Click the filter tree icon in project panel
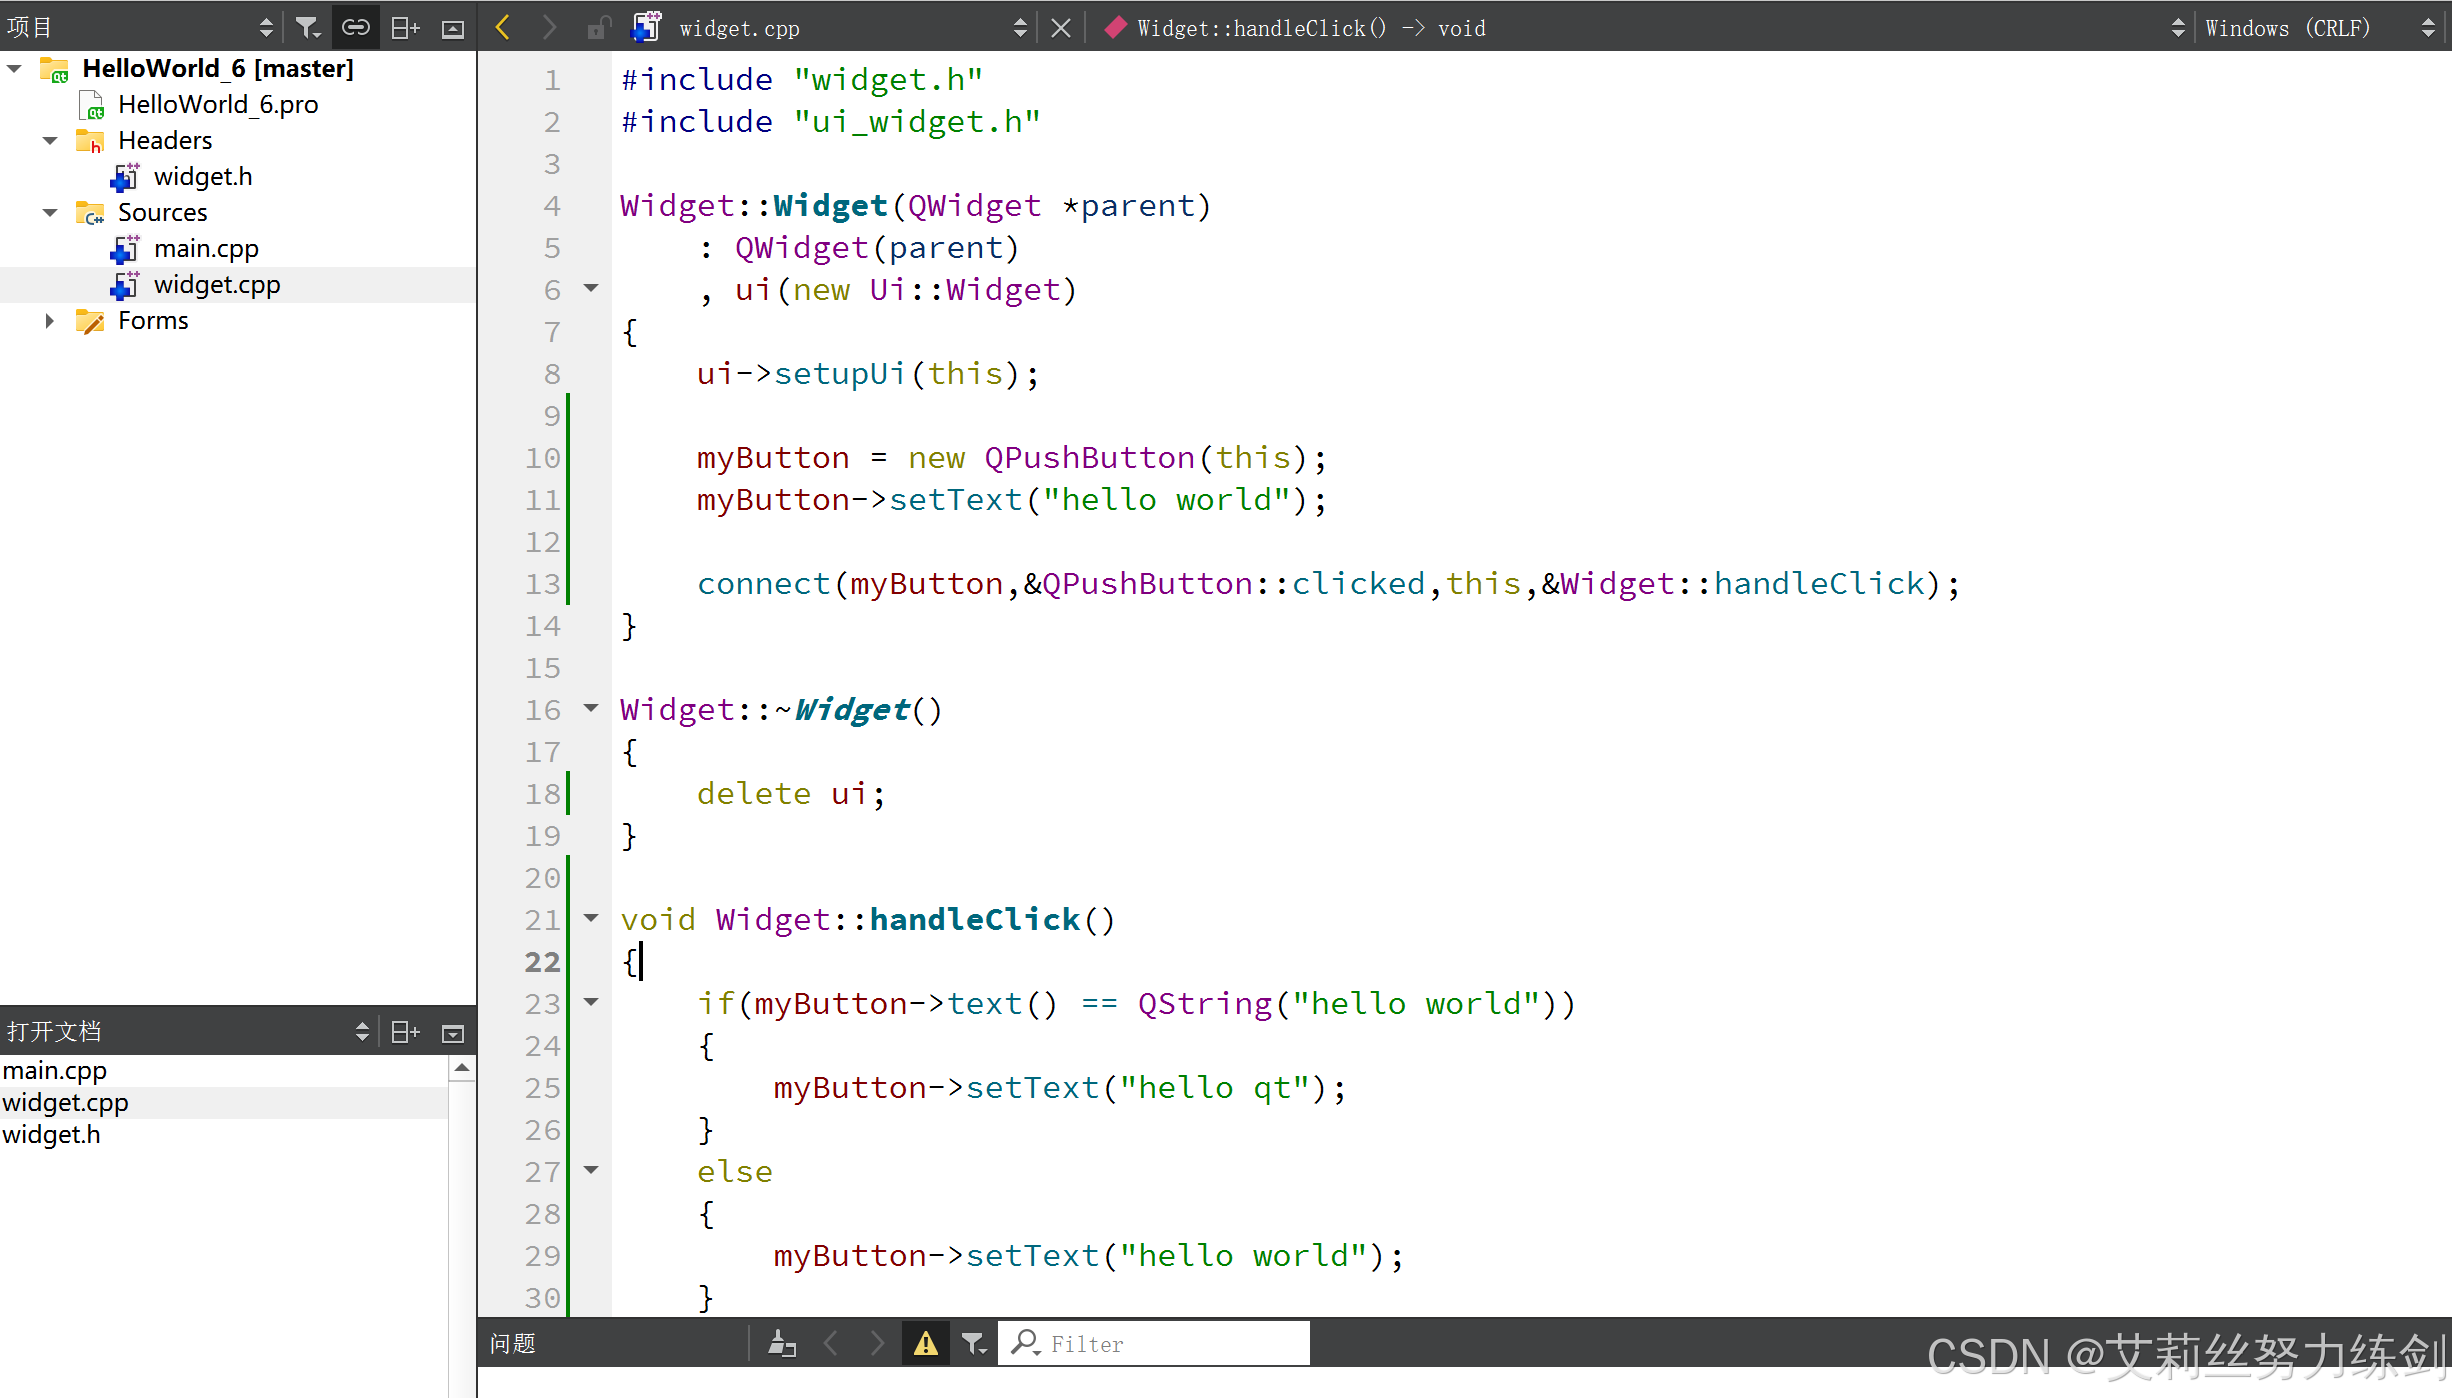 click(x=308, y=28)
